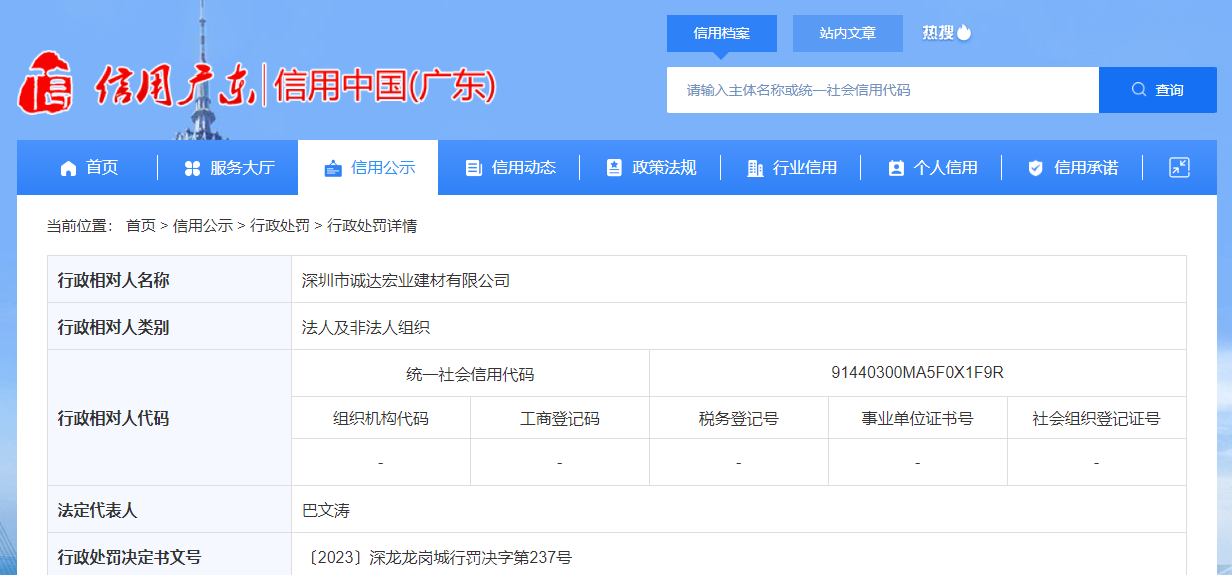Select the 信用档案 search tab
This screenshot has width=1232, height=575.
722,33
